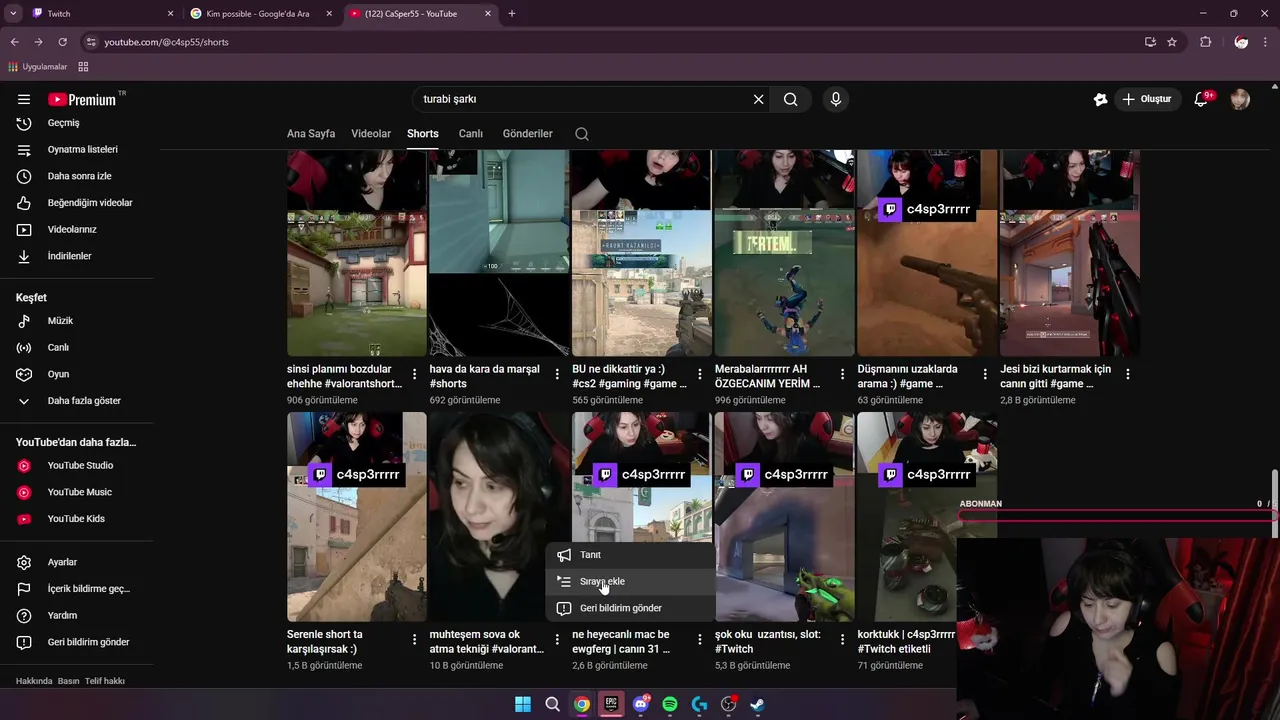Open Windows Start menu

tap(523, 704)
